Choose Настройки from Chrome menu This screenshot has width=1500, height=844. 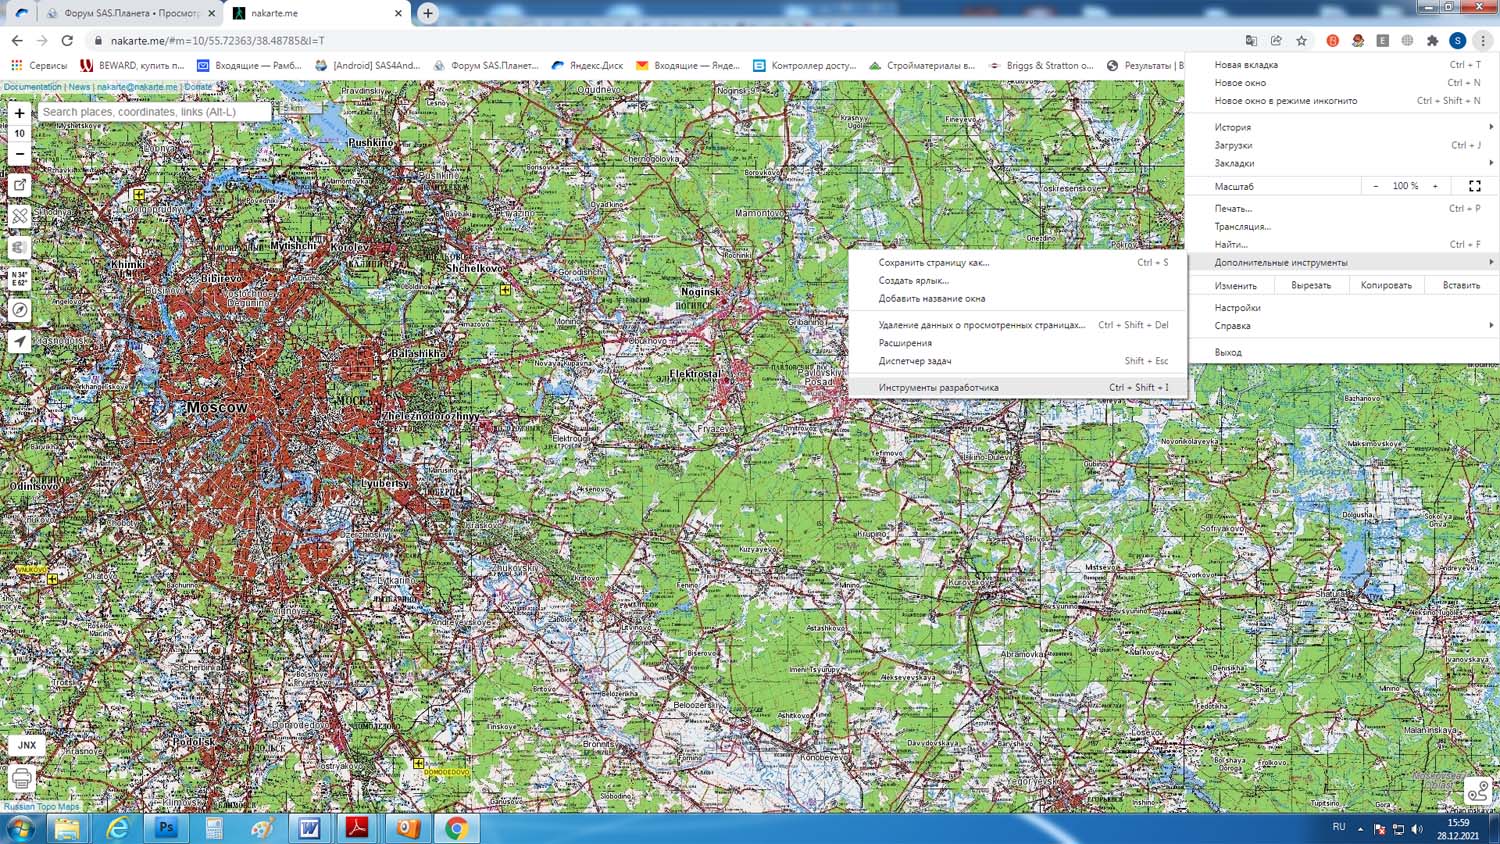click(x=1238, y=308)
